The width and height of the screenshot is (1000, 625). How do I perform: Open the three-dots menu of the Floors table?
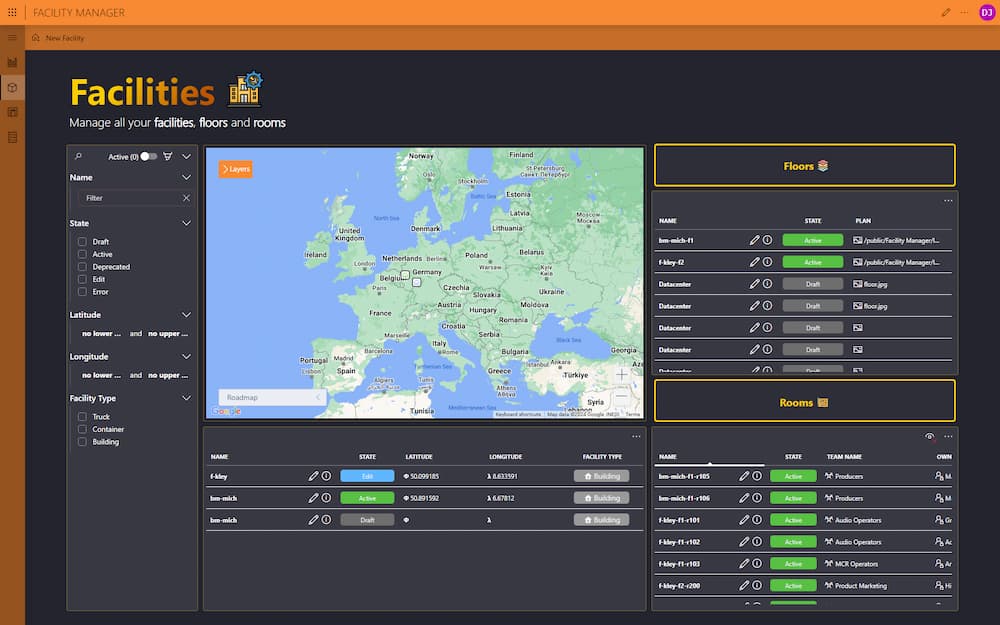tap(948, 200)
